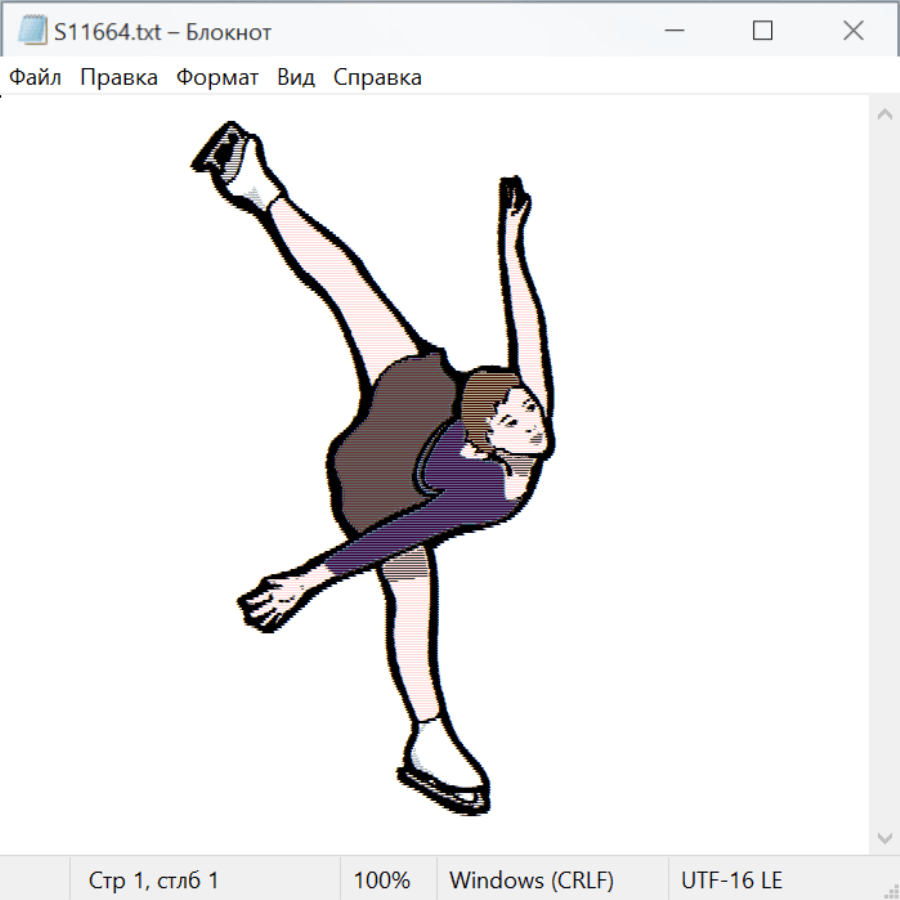Image resolution: width=900 pixels, height=900 pixels.
Task: Open the Справка menu
Action: coord(377,78)
